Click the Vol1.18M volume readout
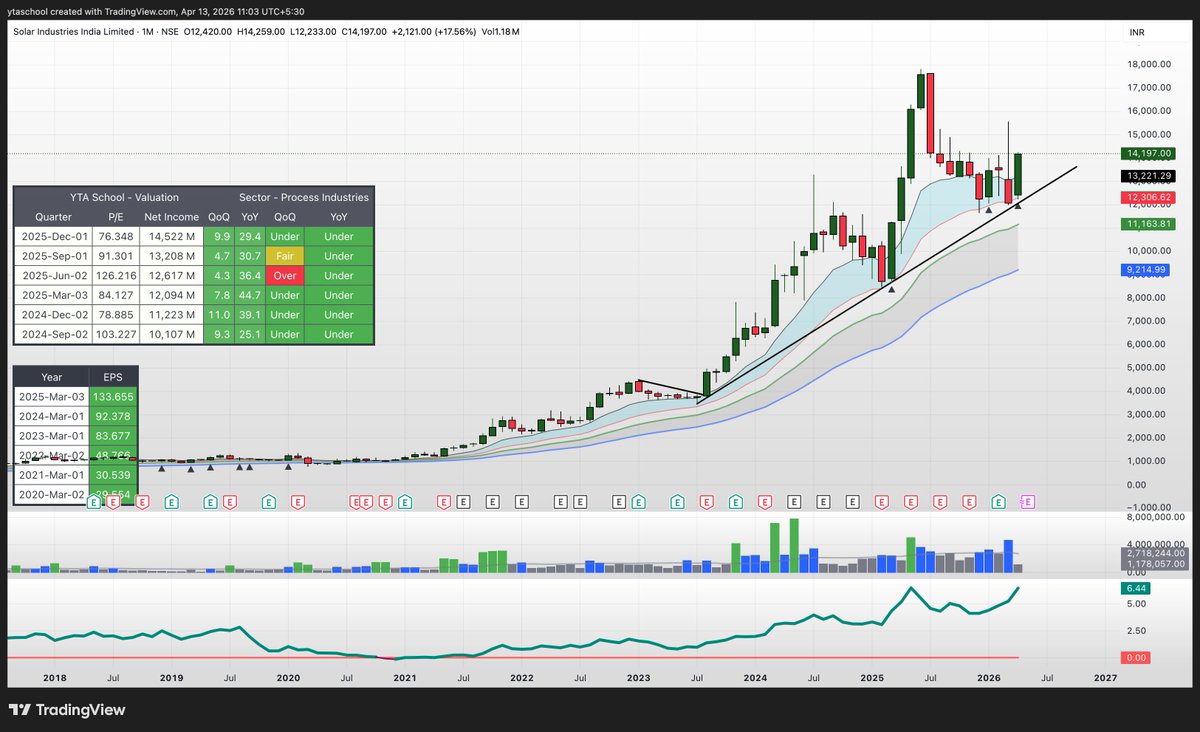The width and height of the screenshot is (1200, 732). coord(500,32)
